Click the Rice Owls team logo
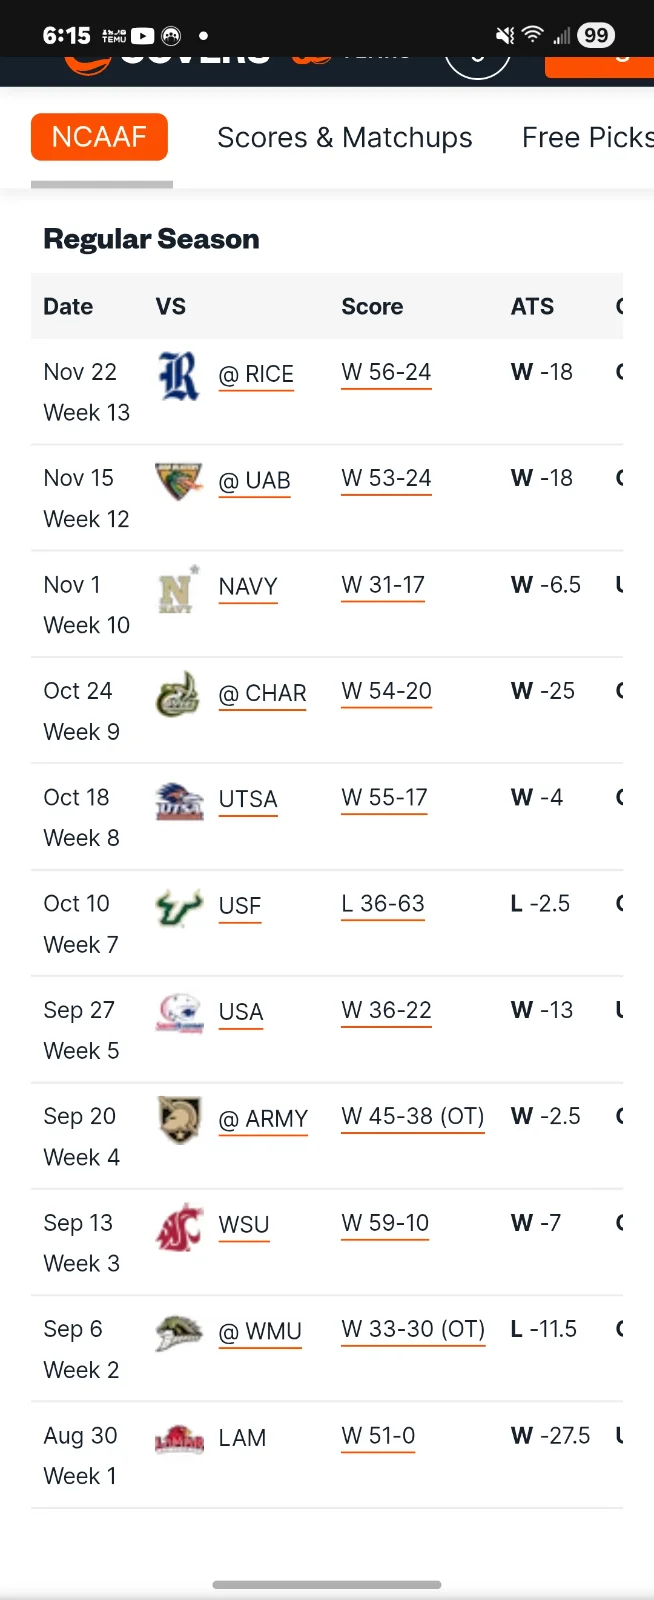Viewport: 654px width, 1600px height. [x=179, y=375]
